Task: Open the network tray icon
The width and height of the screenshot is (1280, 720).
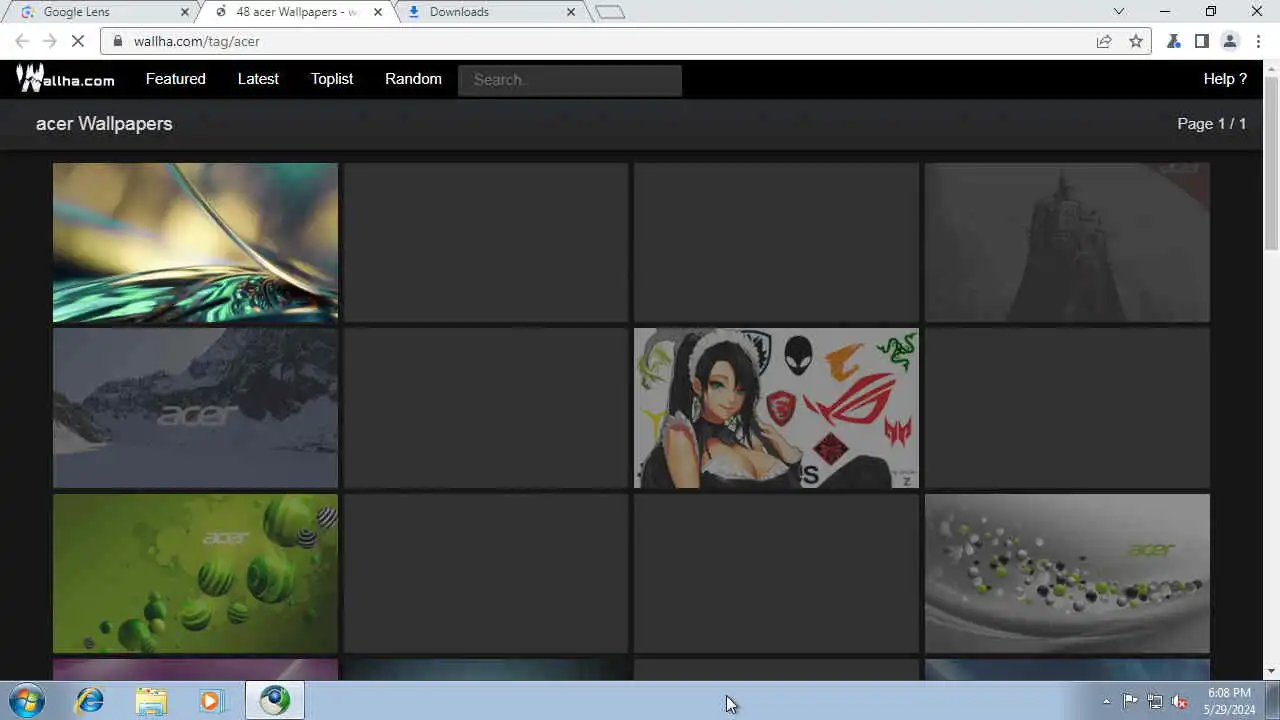Action: (x=1155, y=701)
